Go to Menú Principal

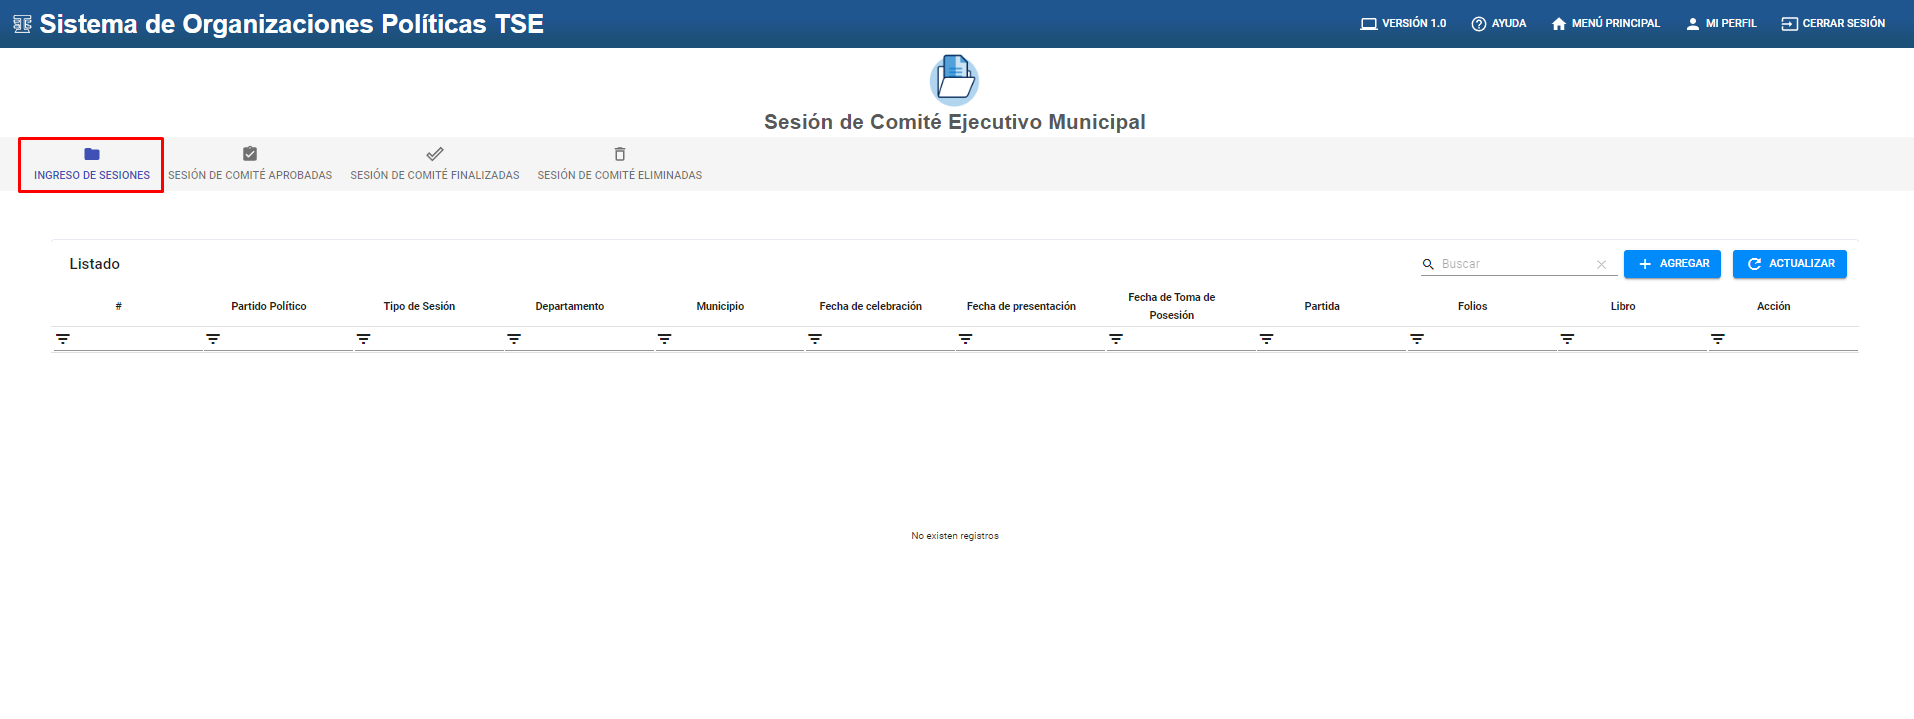1605,23
